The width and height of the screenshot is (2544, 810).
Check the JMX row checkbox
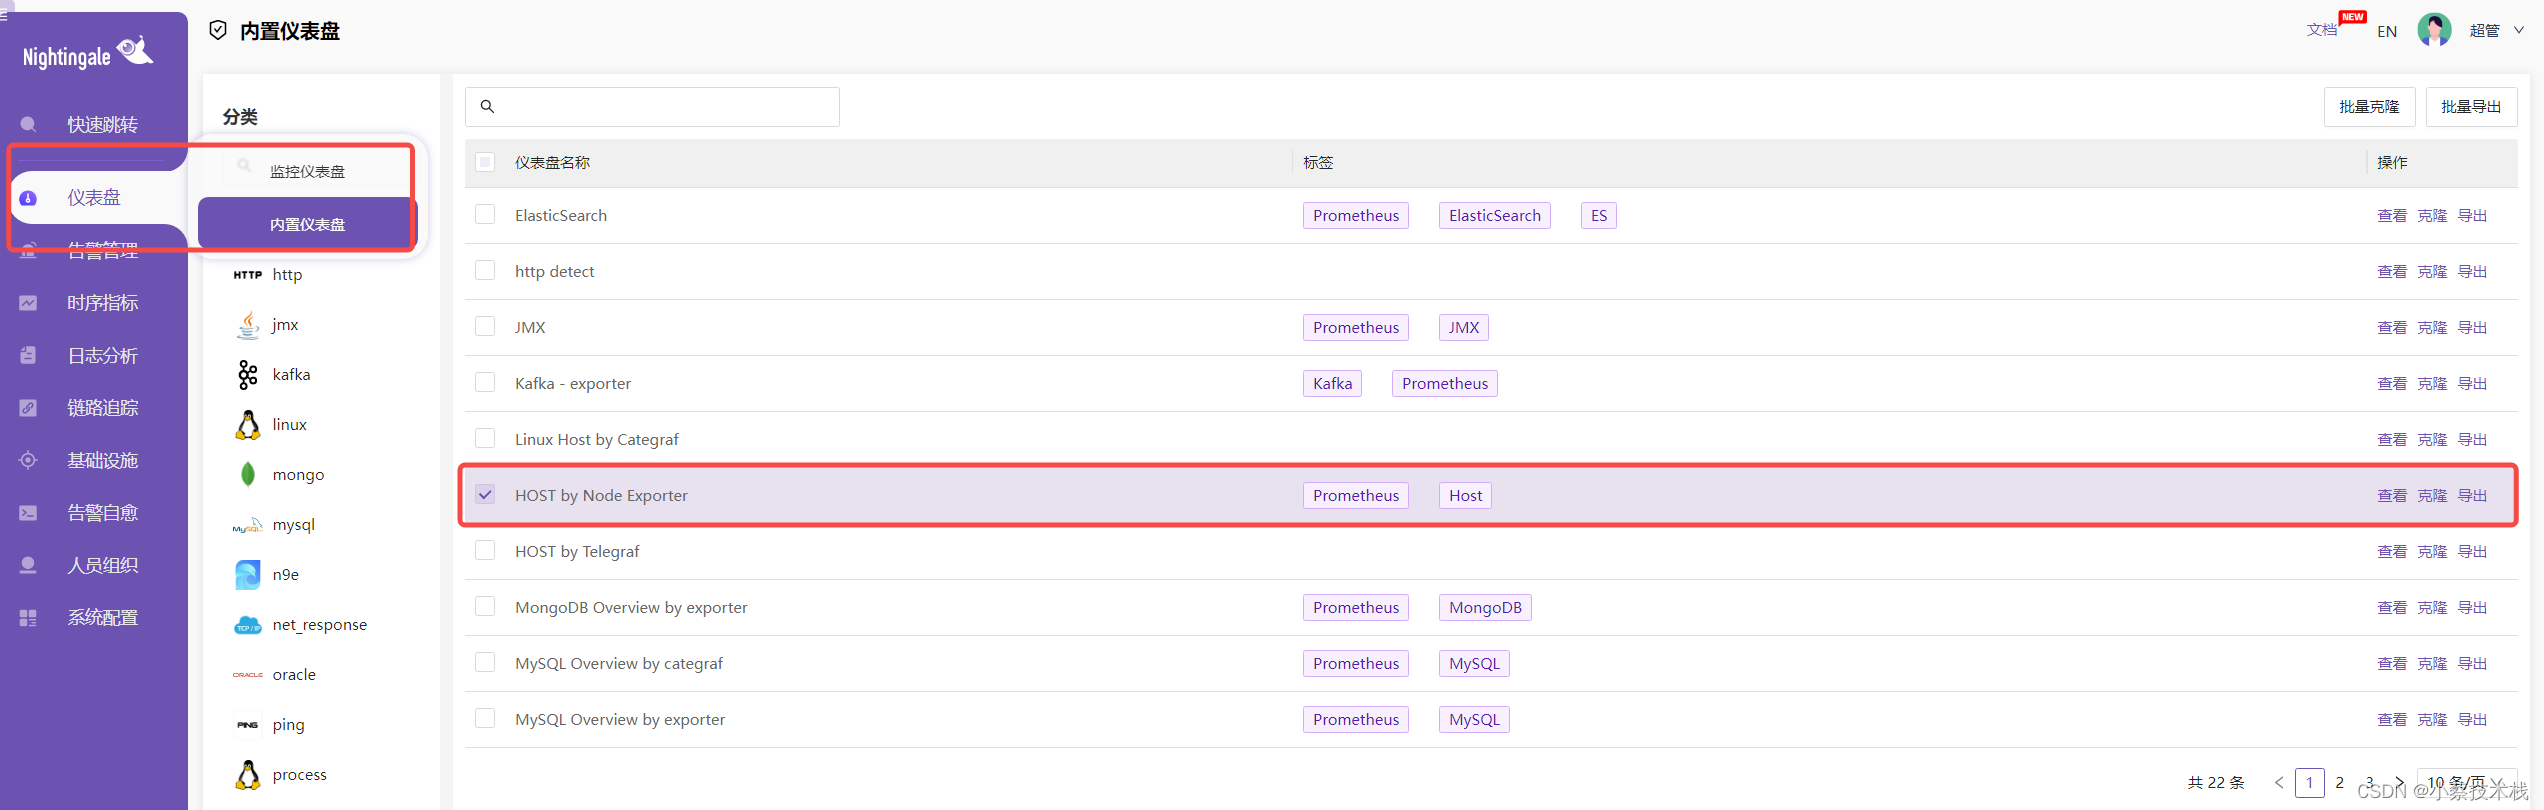(485, 326)
